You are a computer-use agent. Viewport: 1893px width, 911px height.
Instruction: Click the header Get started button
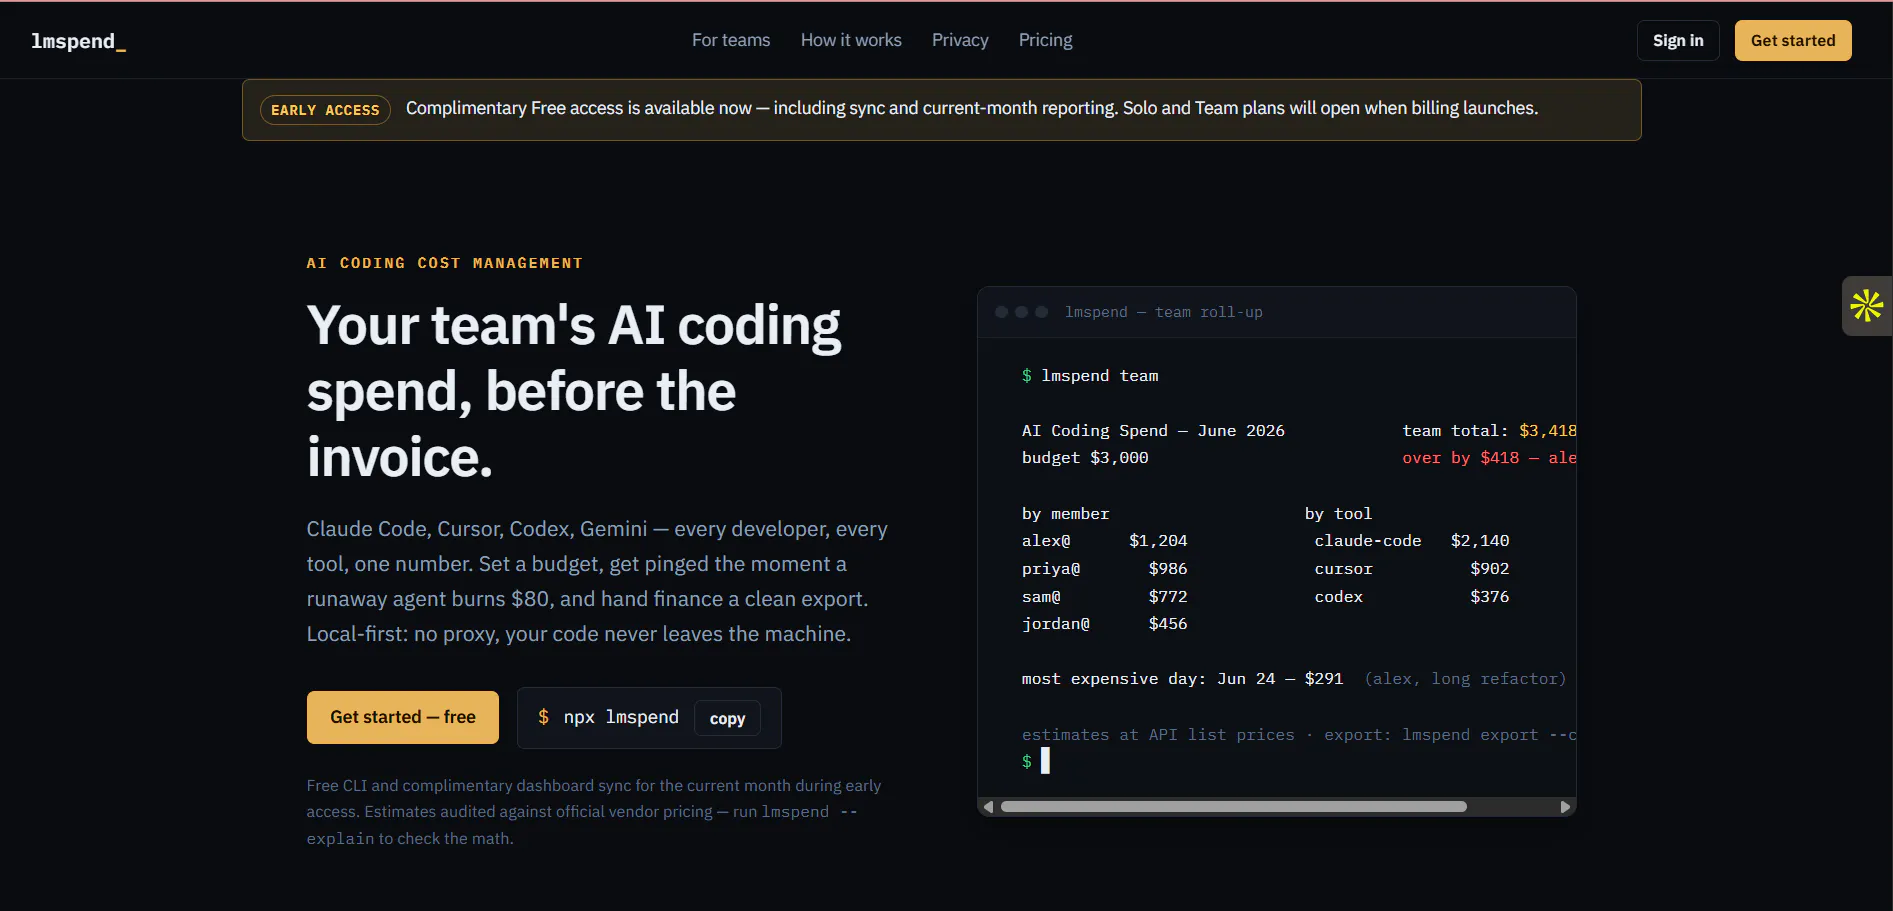click(1793, 40)
